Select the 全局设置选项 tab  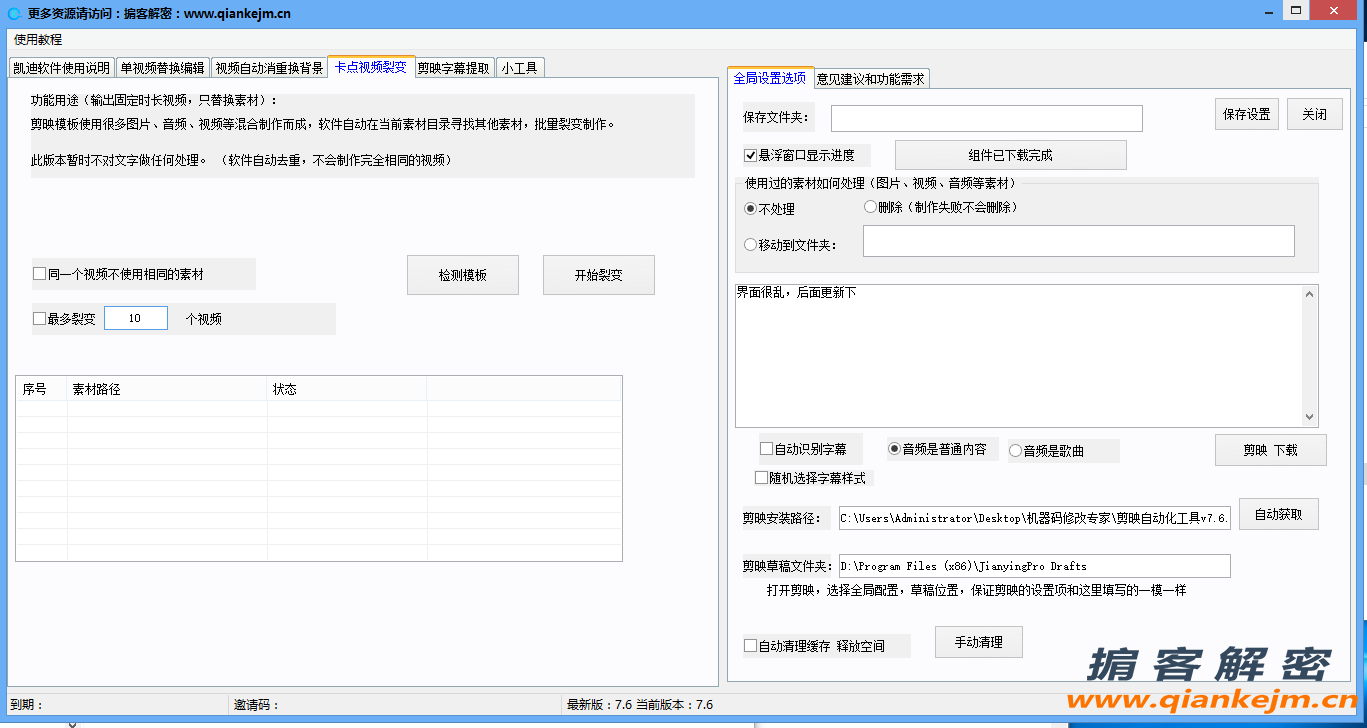click(770, 78)
